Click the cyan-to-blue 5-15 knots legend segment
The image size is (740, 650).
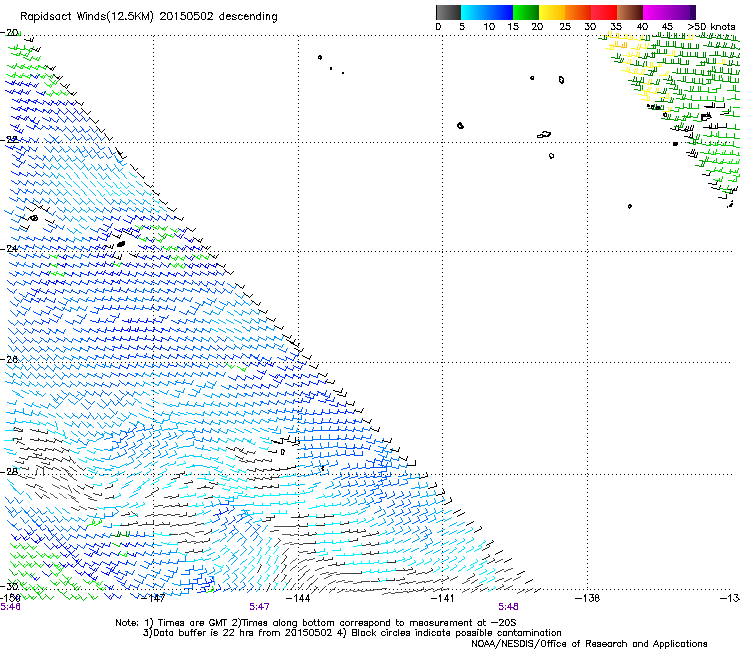pos(487,12)
